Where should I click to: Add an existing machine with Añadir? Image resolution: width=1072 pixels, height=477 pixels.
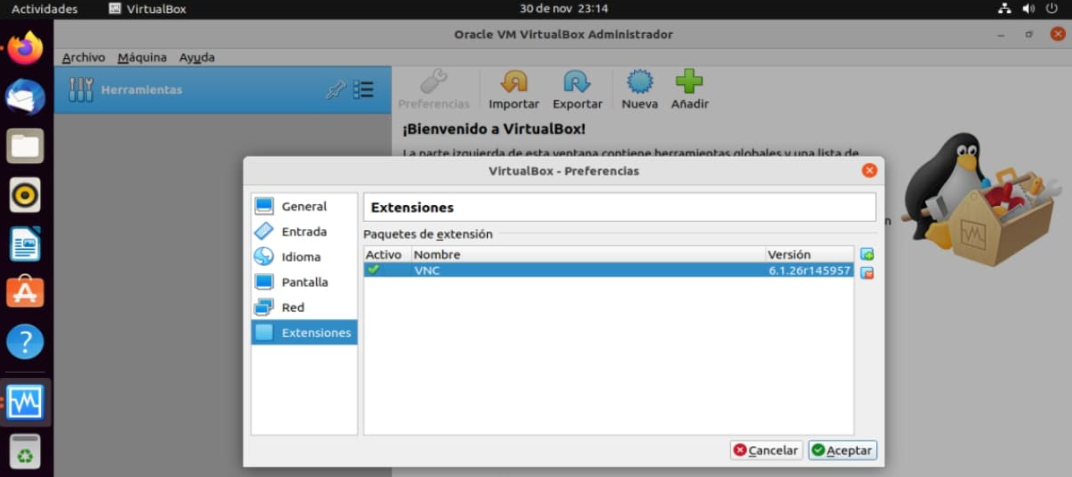[689, 90]
